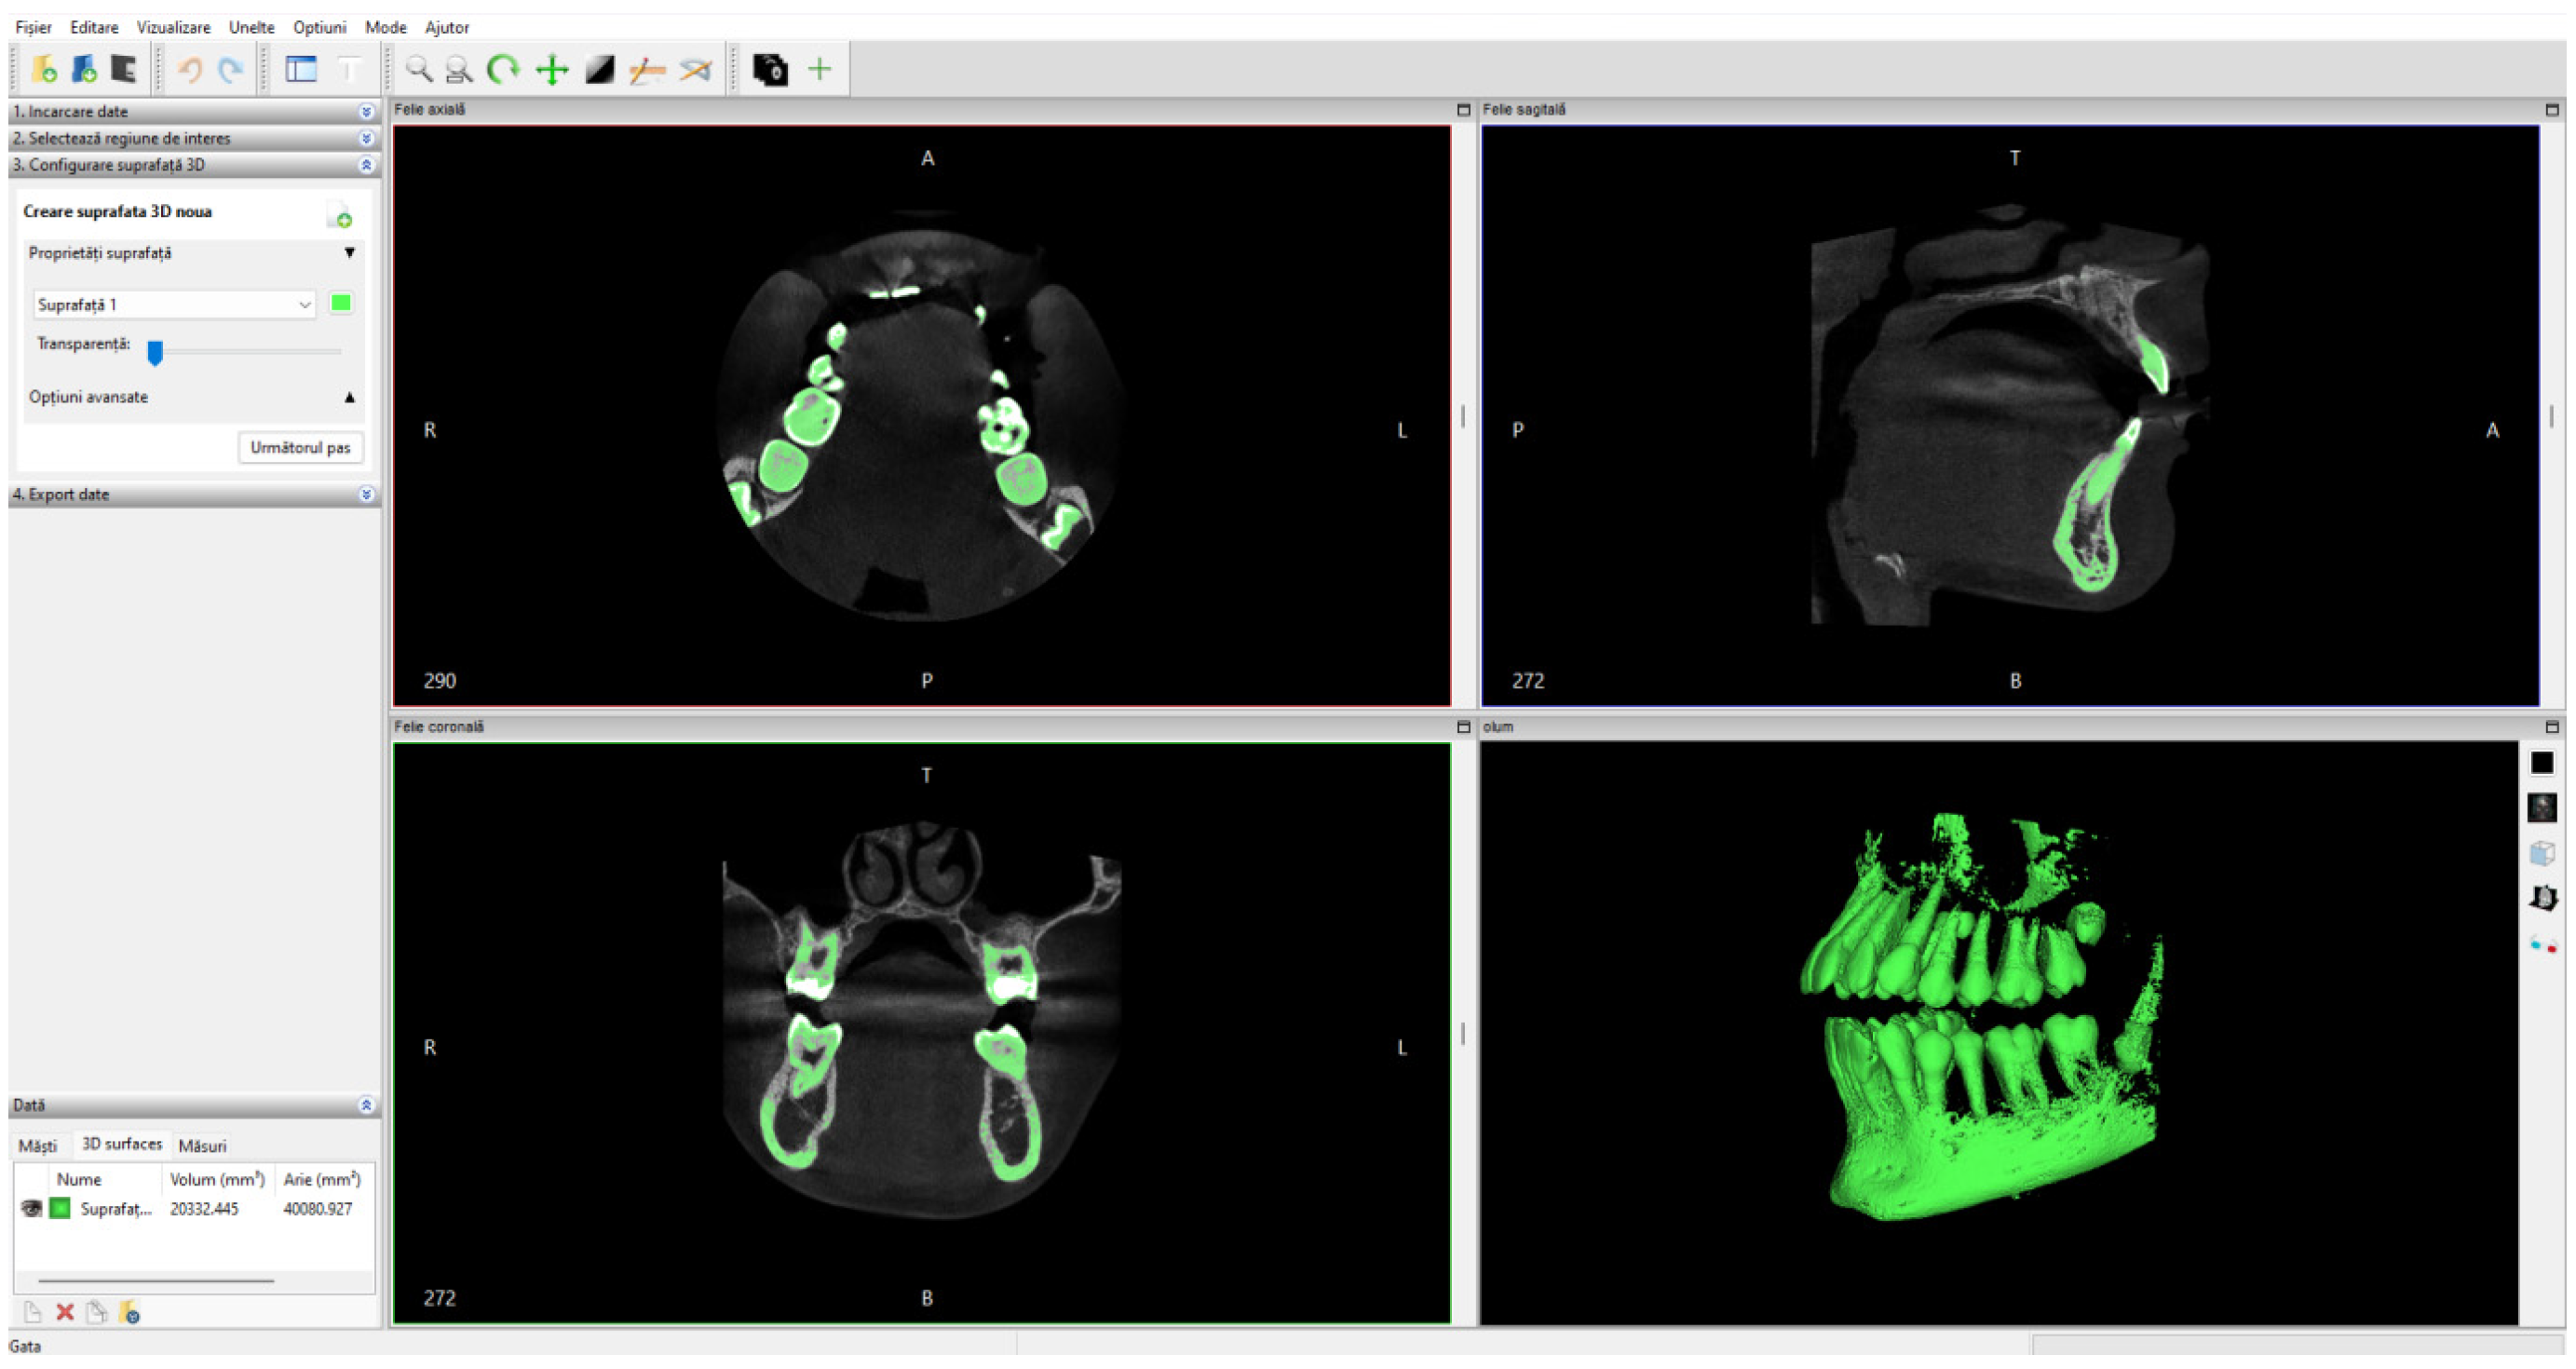Maximize the Felie coronală view pane
The image size is (2576, 1369).
1463,727
